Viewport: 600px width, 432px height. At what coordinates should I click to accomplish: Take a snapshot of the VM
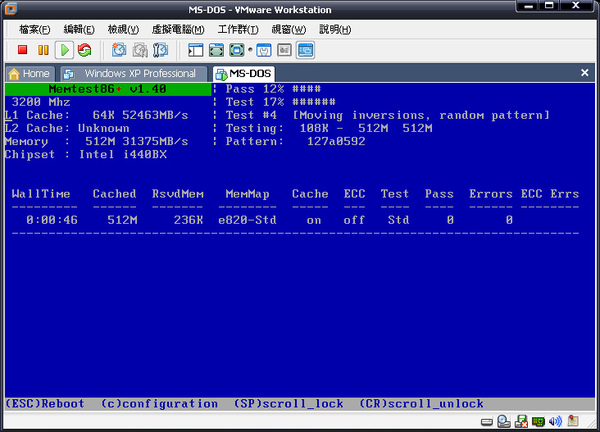tap(119, 50)
